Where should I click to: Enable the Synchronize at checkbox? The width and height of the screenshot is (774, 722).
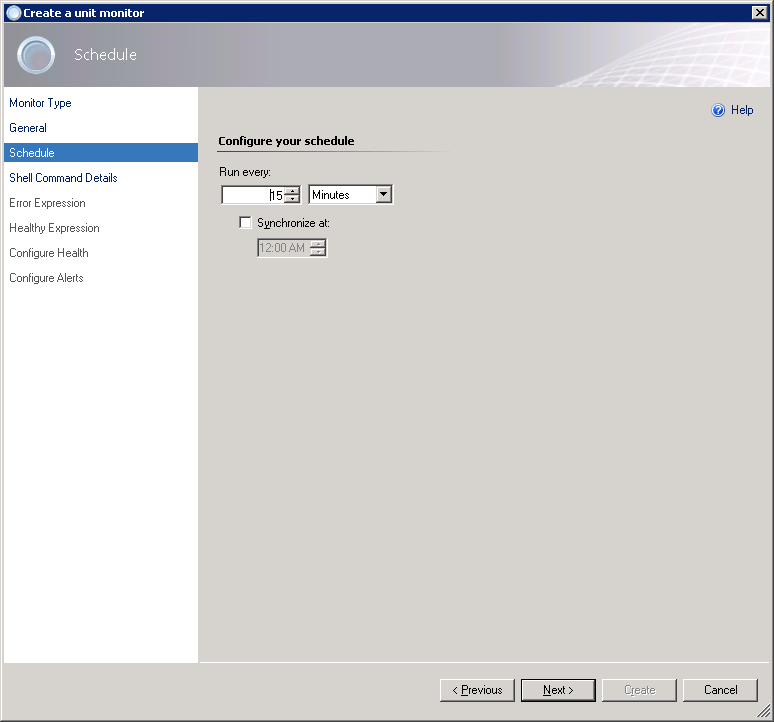click(x=246, y=223)
